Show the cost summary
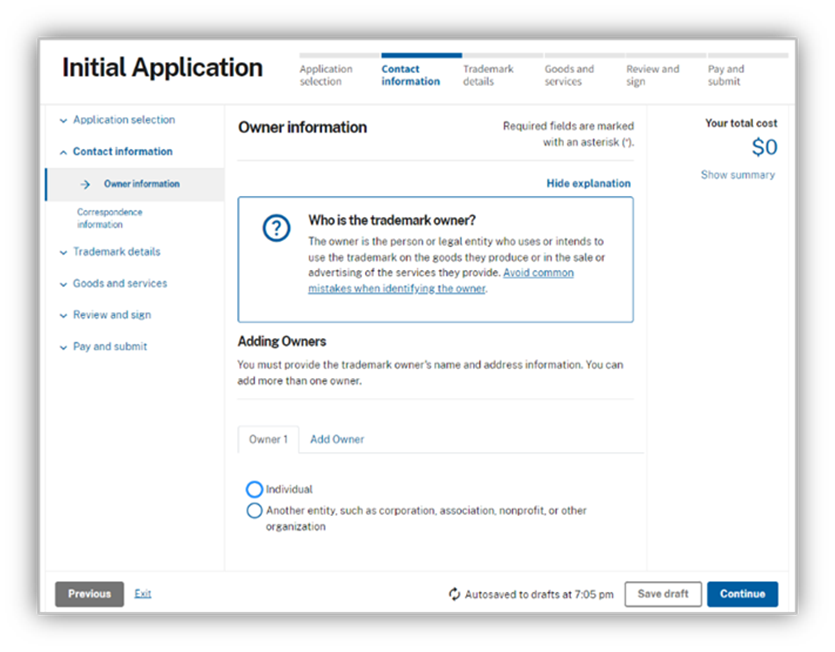The image size is (835, 652). pos(738,174)
